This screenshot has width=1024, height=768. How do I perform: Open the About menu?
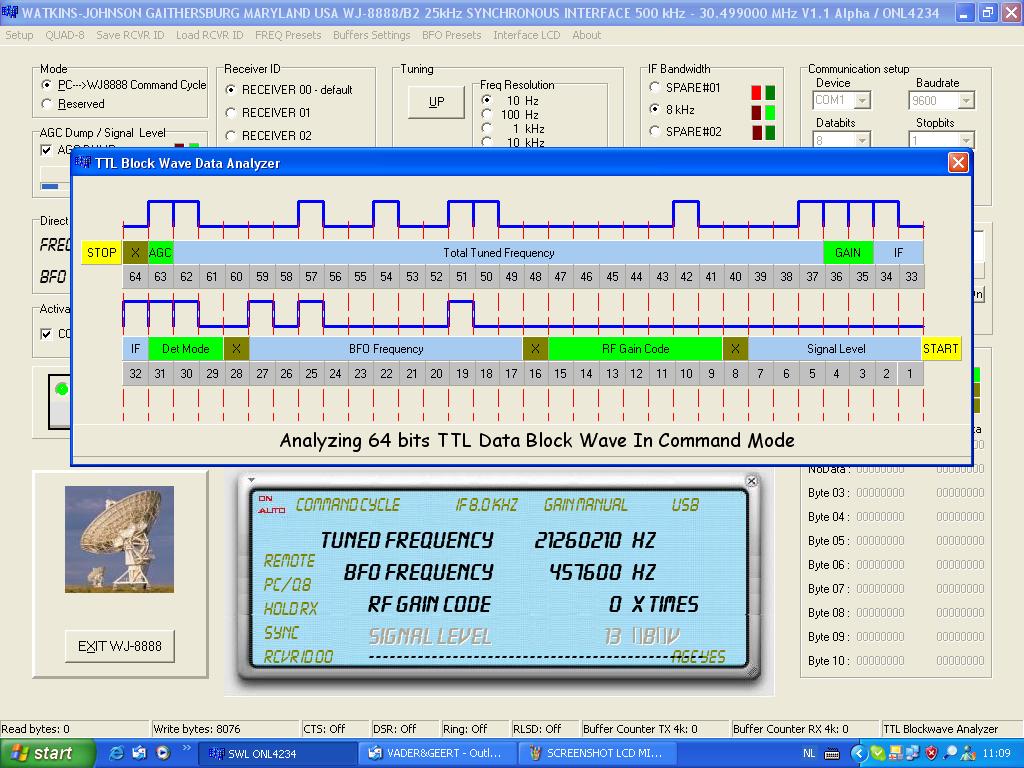[586, 35]
